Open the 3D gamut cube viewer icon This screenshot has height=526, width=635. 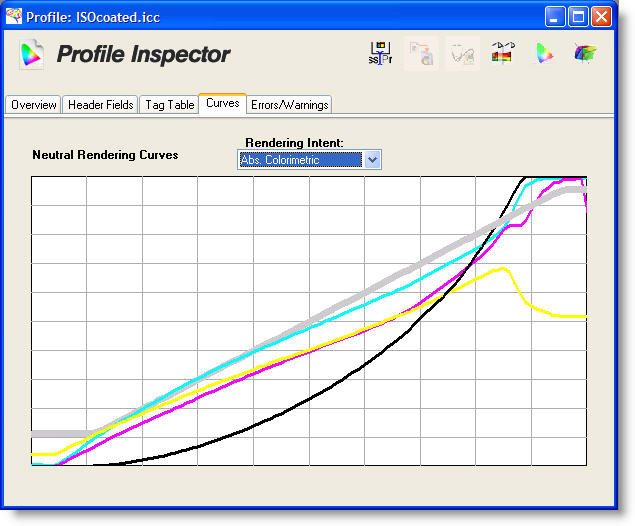585,54
